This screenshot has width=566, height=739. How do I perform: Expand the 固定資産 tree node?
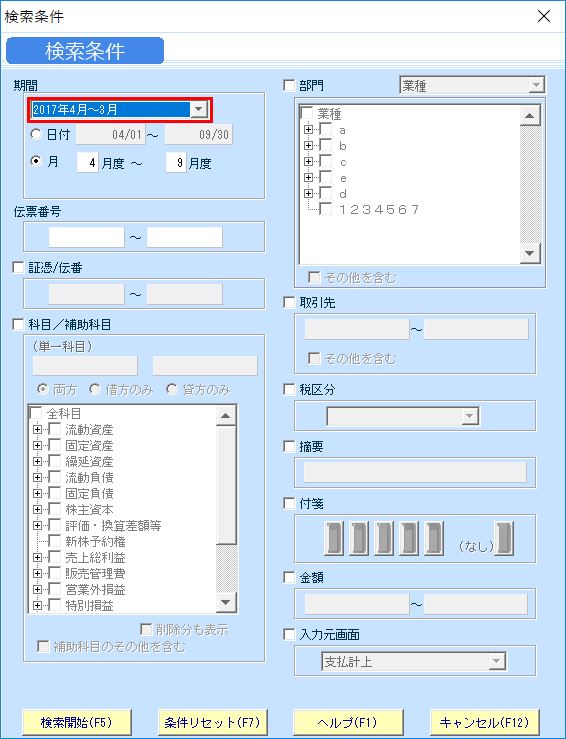coord(37,445)
